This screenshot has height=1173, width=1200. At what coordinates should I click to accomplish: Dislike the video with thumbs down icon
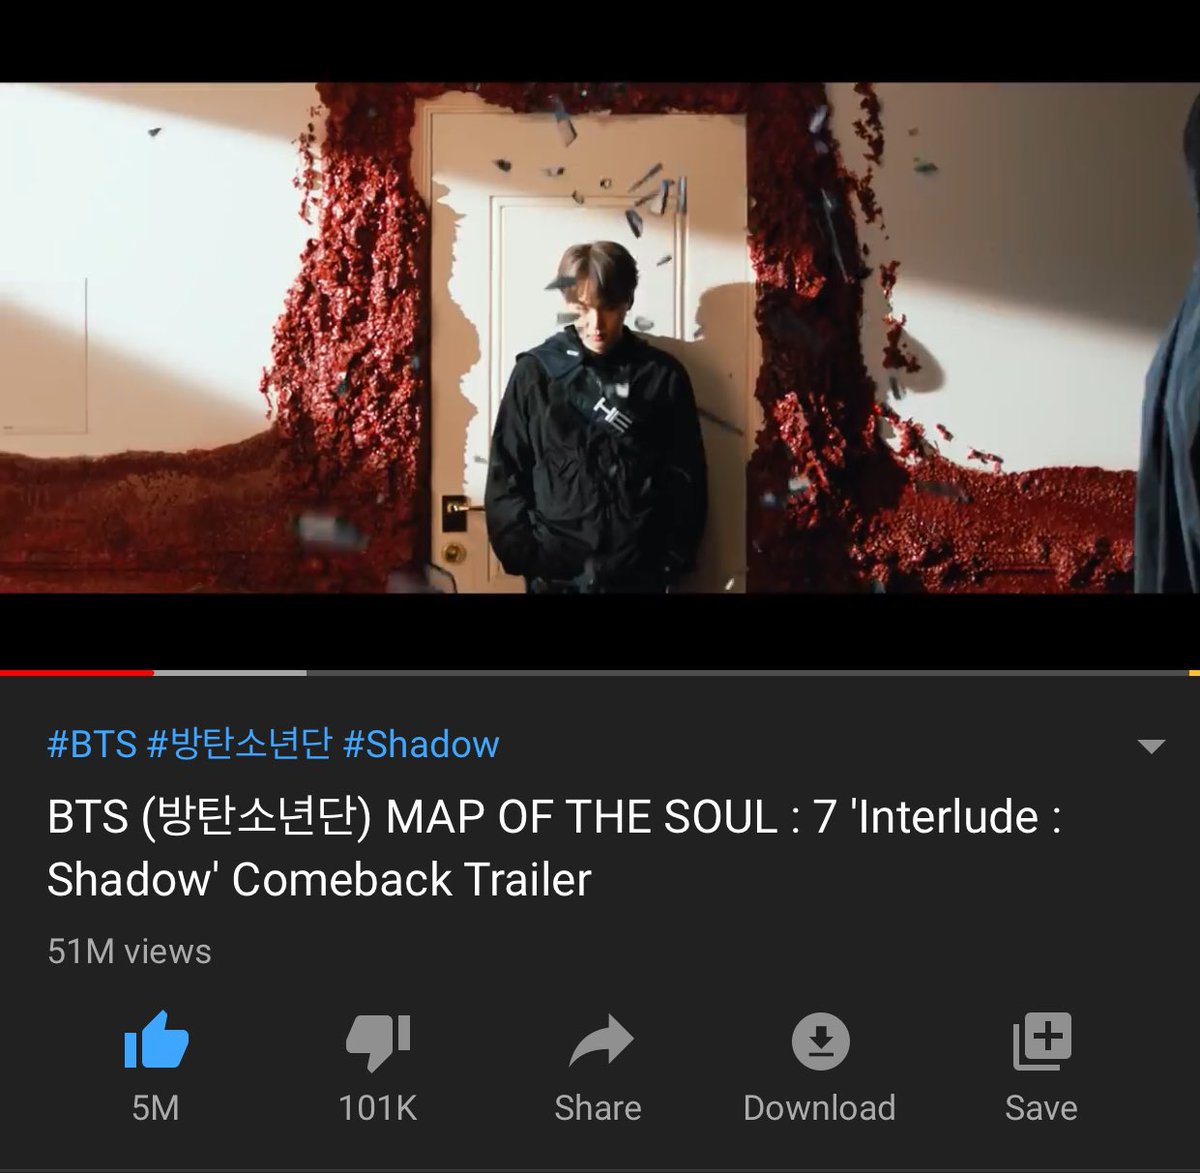tap(378, 1043)
